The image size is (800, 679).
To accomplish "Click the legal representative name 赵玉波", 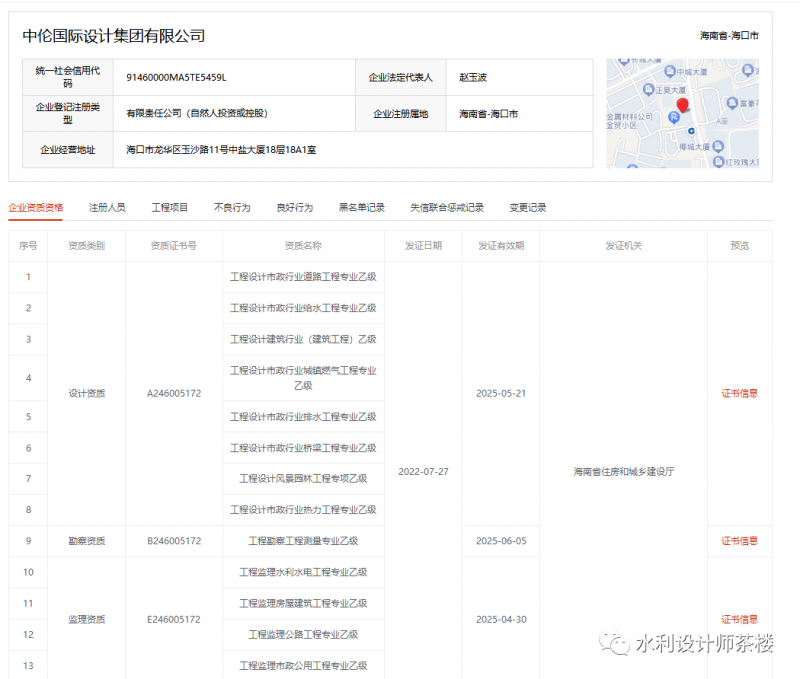I will [x=473, y=78].
